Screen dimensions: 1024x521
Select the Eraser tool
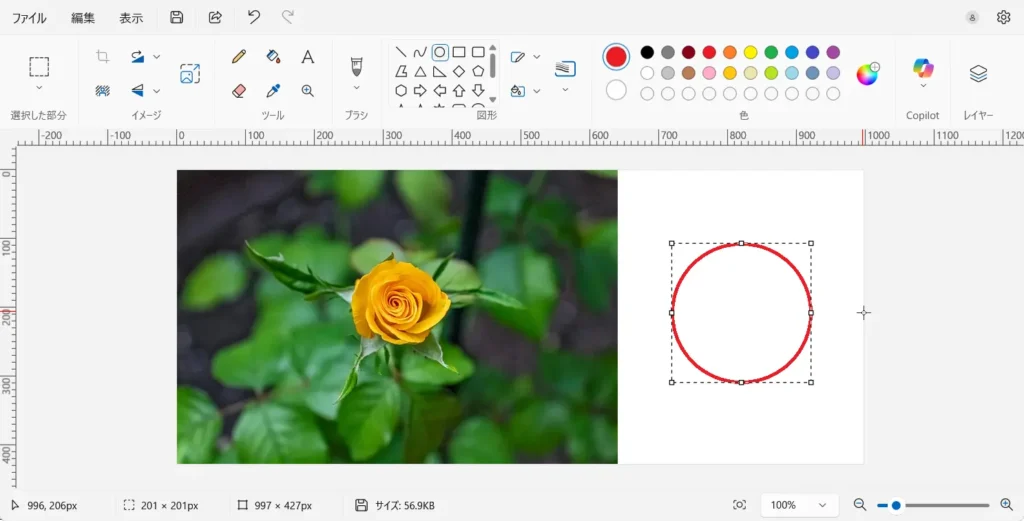pos(239,91)
